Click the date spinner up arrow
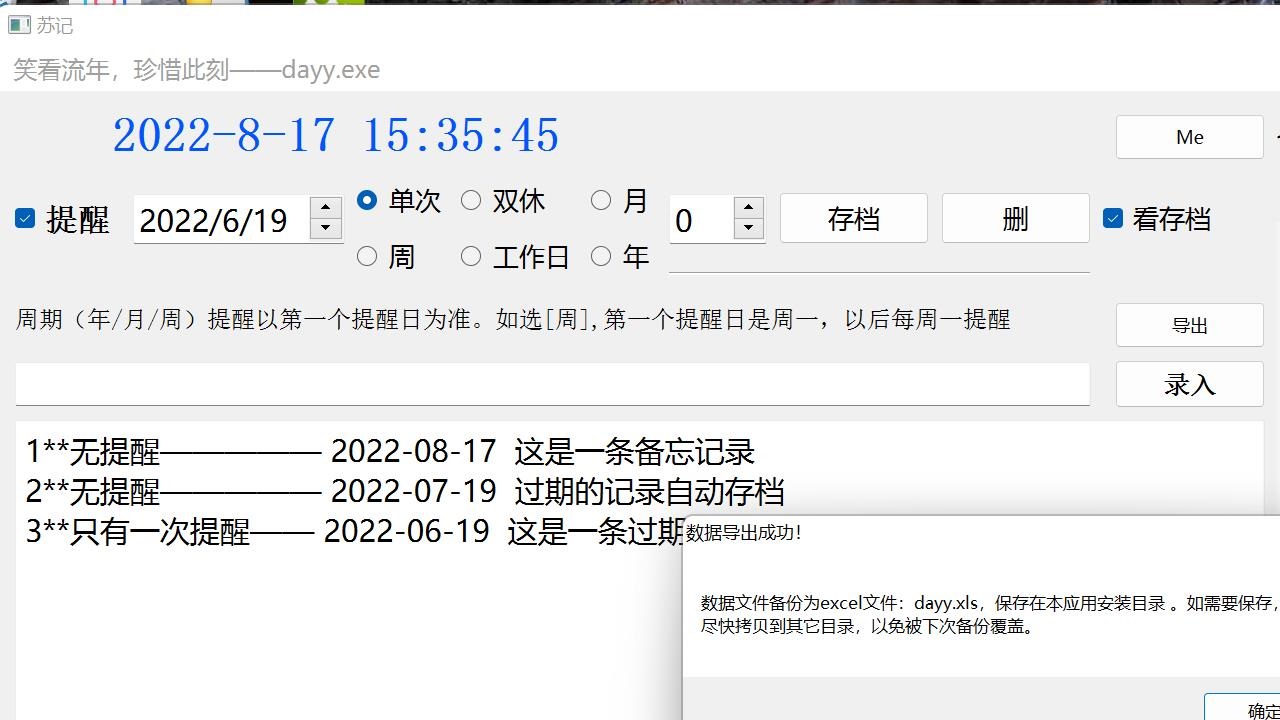Viewport: 1280px width, 720px height. pos(325,209)
